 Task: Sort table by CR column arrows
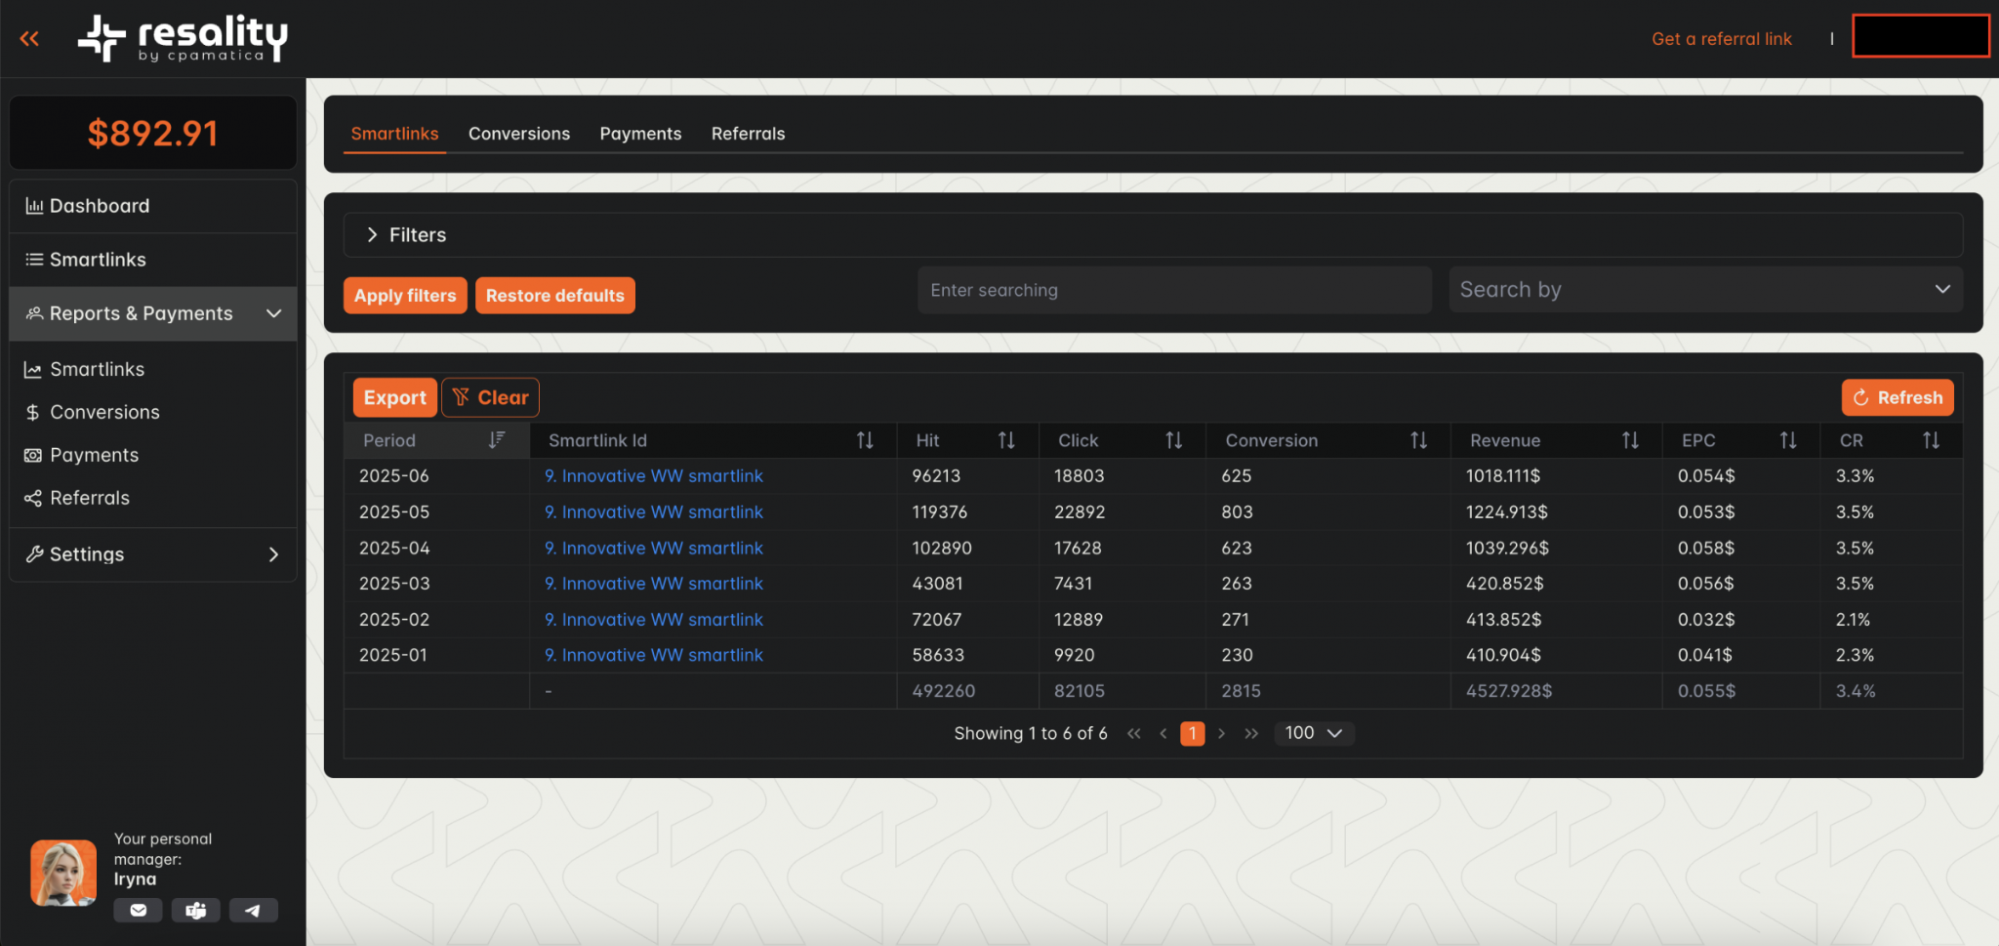(x=1931, y=440)
